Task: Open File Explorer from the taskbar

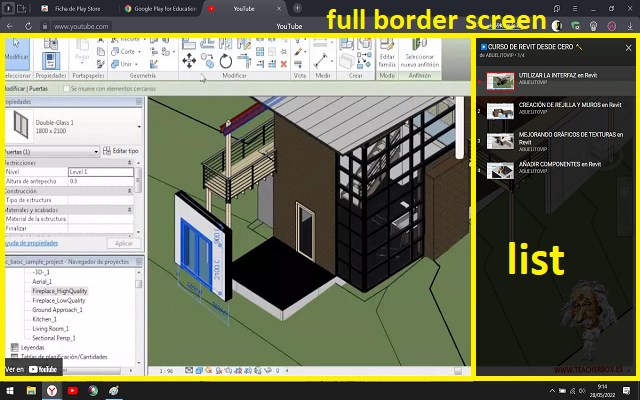Action: point(31,391)
